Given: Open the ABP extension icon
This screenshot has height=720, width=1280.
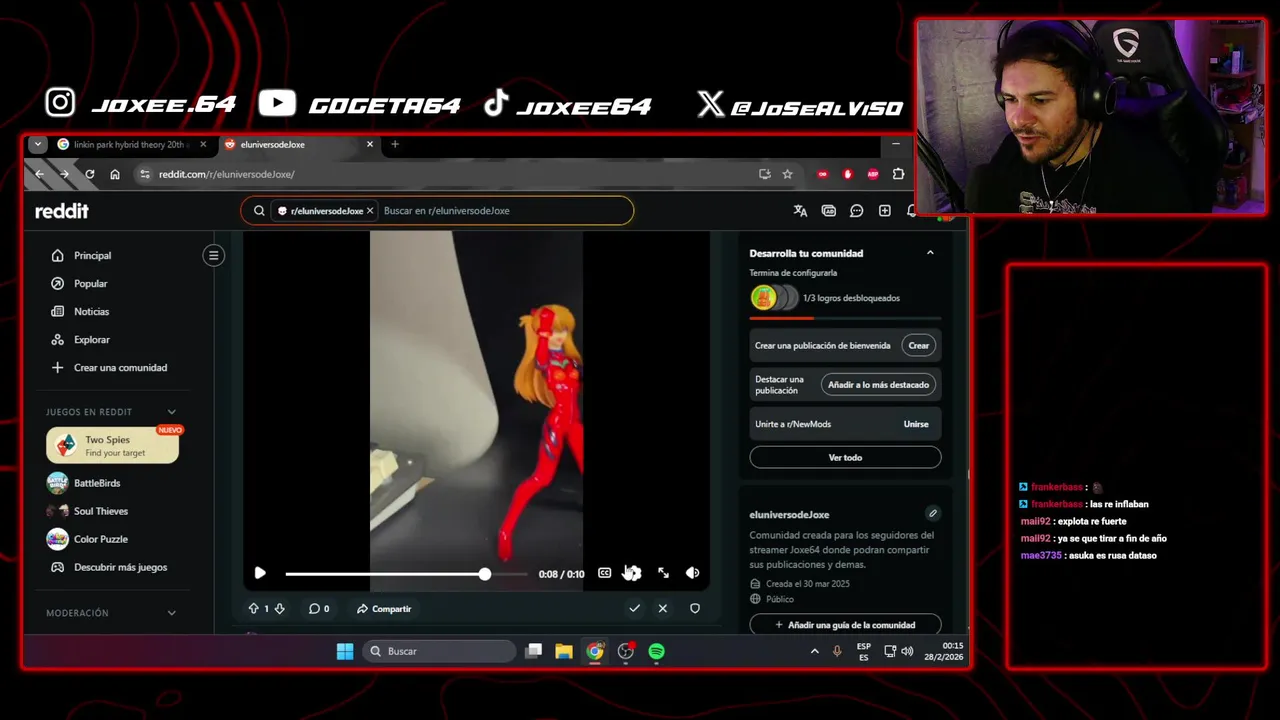Looking at the screenshot, I should pos(873,174).
